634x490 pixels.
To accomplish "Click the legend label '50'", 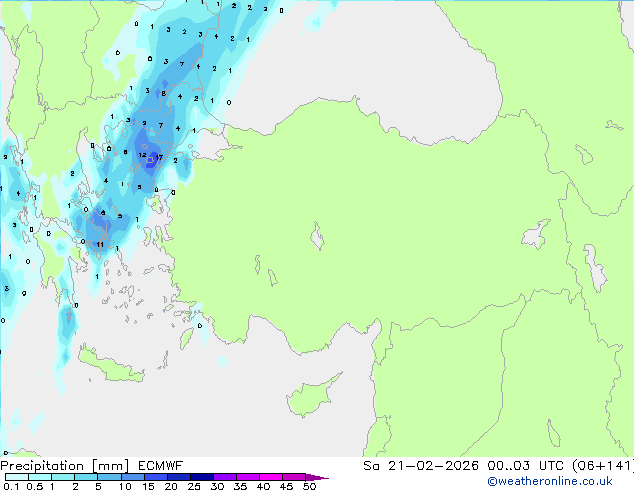I will tap(309, 486).
